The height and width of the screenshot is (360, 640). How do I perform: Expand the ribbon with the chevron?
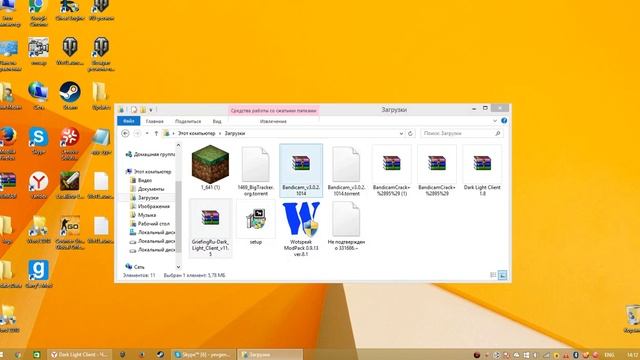[x=495, y=121]
